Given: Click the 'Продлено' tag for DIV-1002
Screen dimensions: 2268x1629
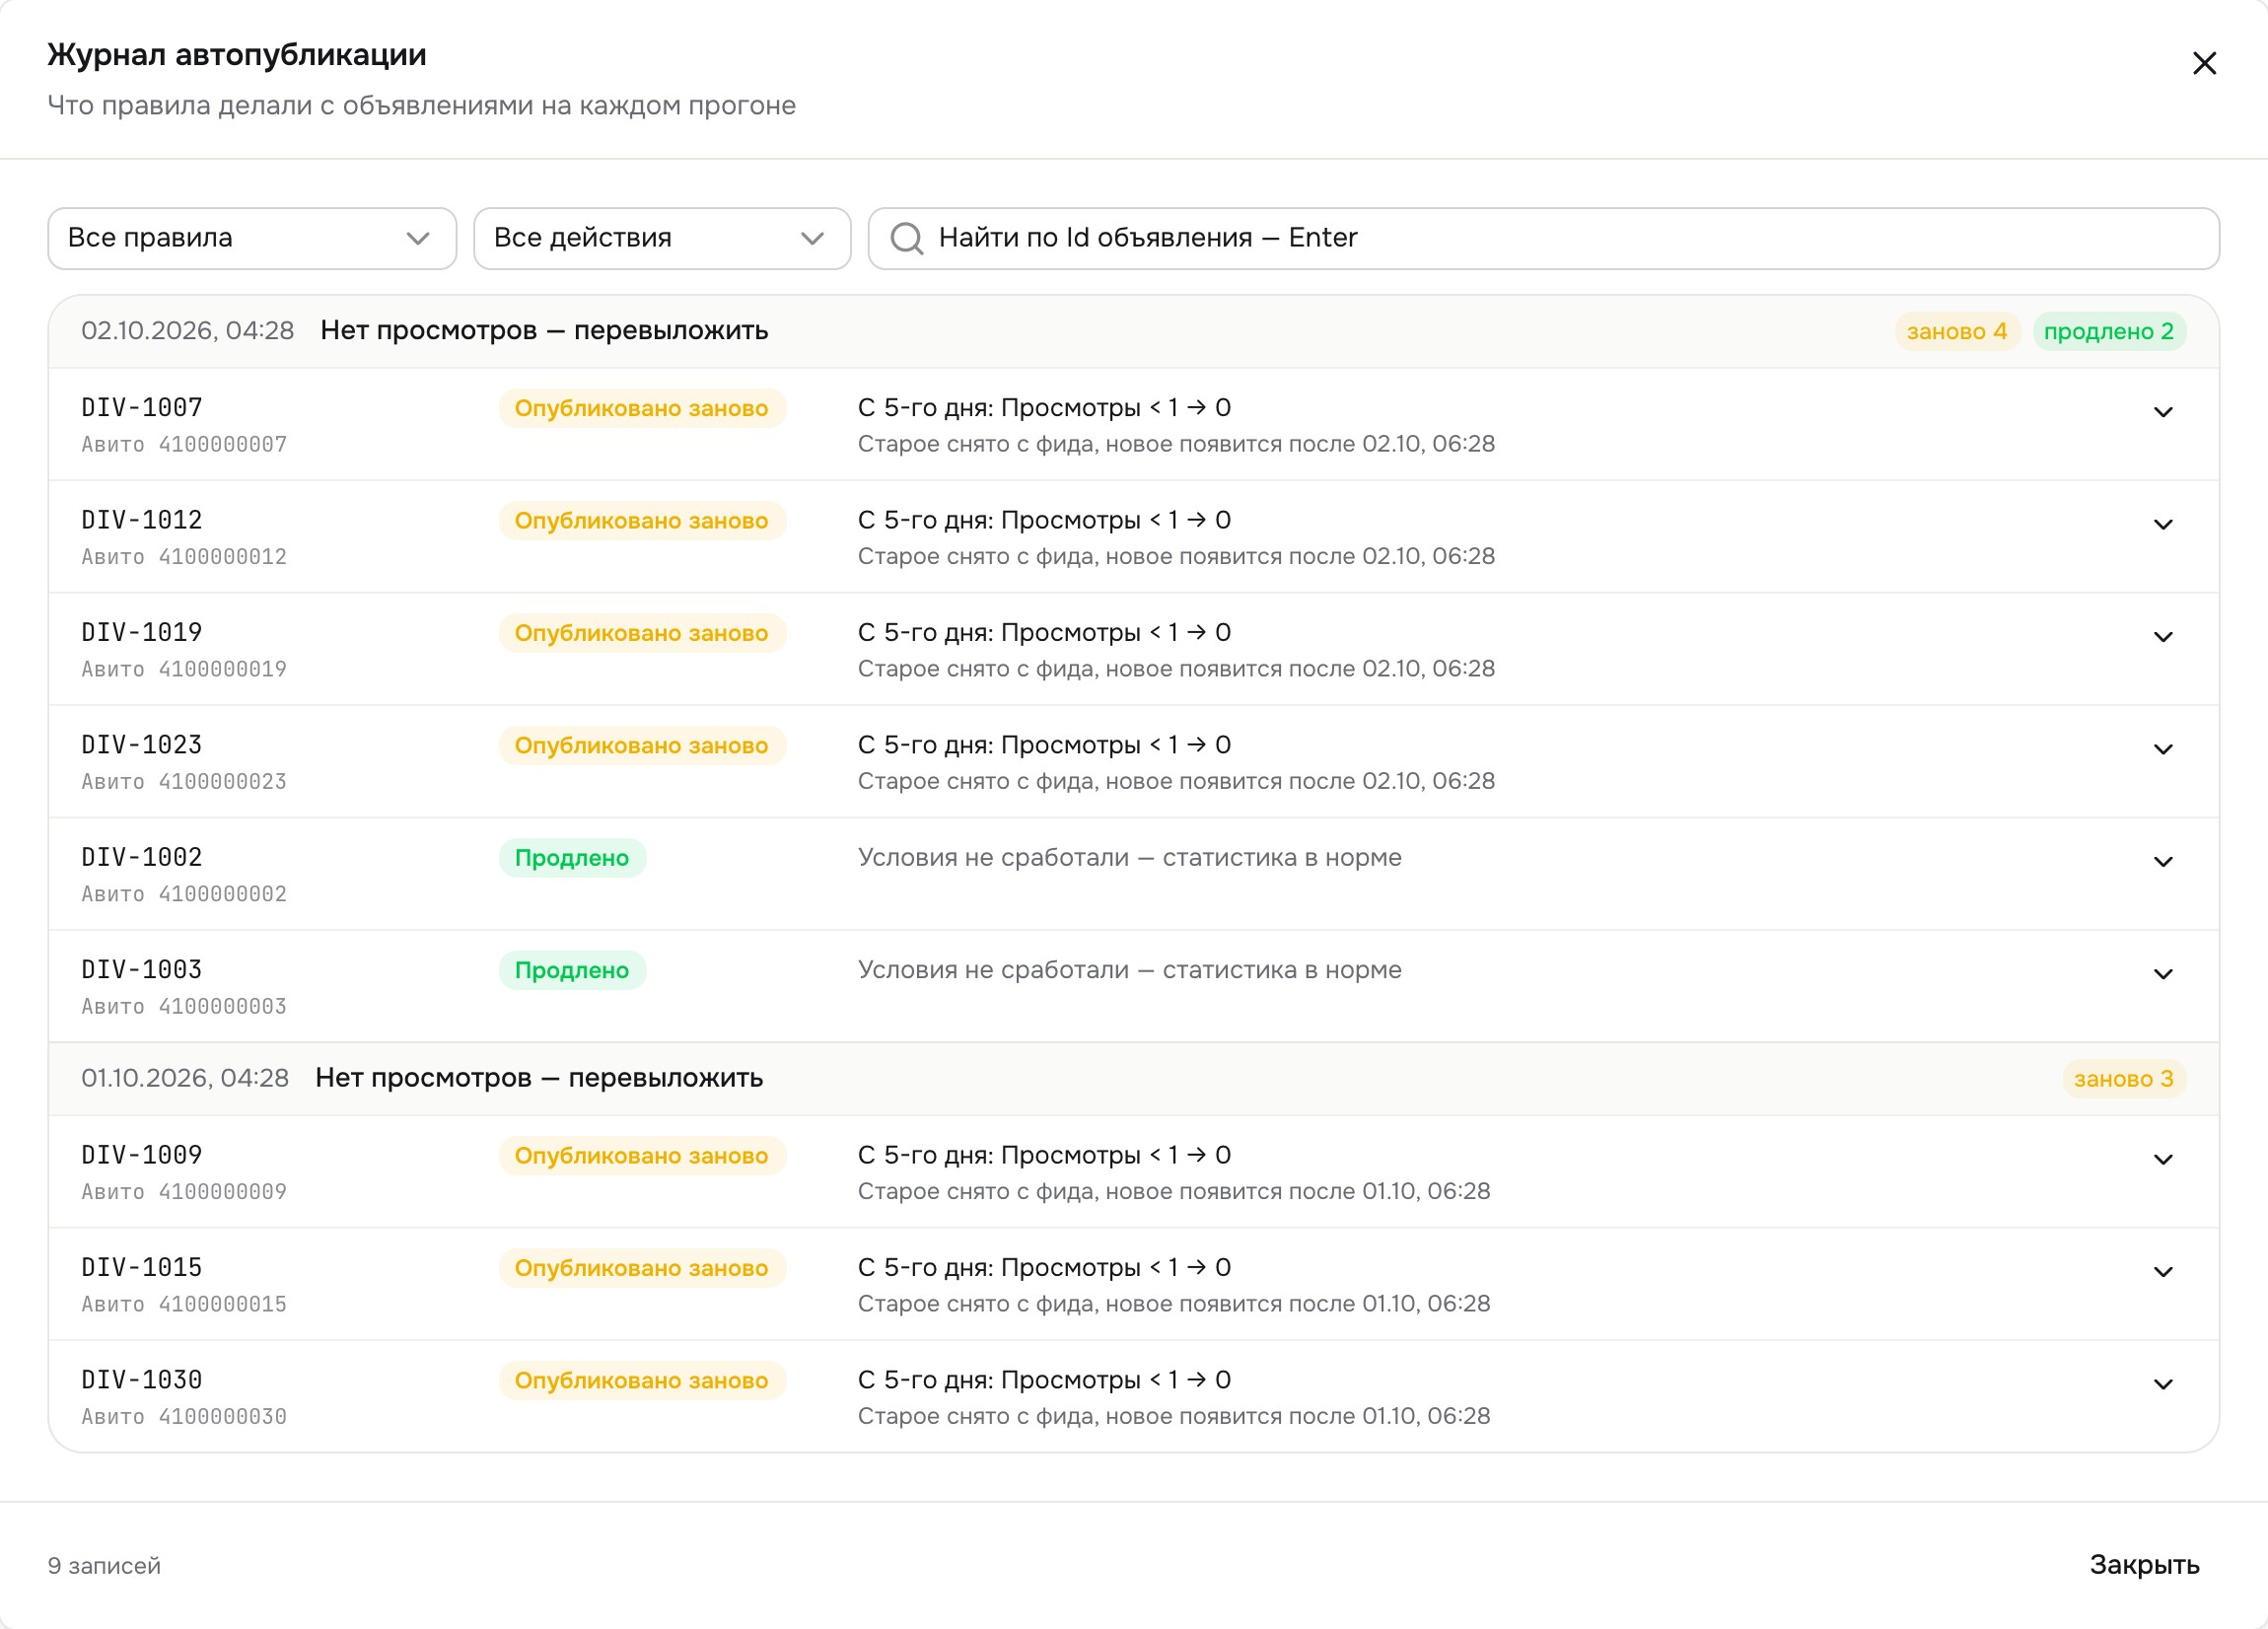Looking at the screenshot, I should tap(572, 858).
